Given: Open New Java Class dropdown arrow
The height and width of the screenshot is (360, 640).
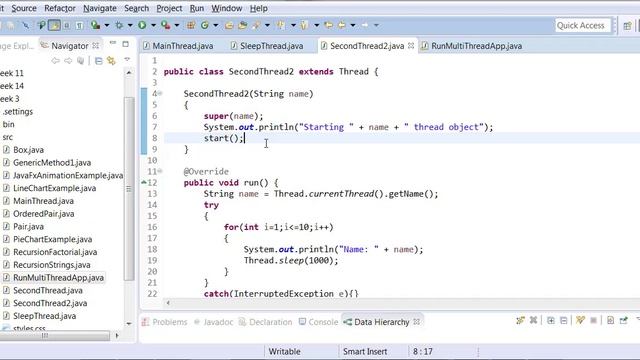Looking at the screenshot, I should point(216,25).
